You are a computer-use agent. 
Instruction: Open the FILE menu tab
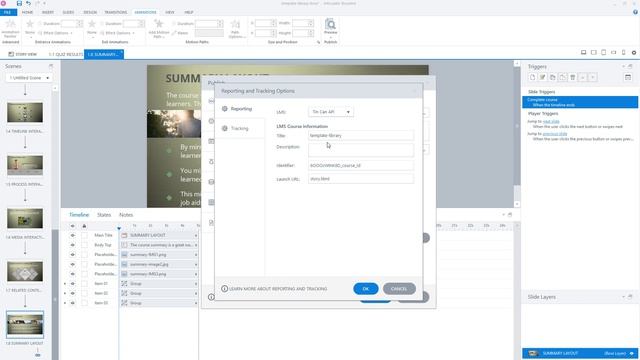pyautogui.click(x=8, y=12)
